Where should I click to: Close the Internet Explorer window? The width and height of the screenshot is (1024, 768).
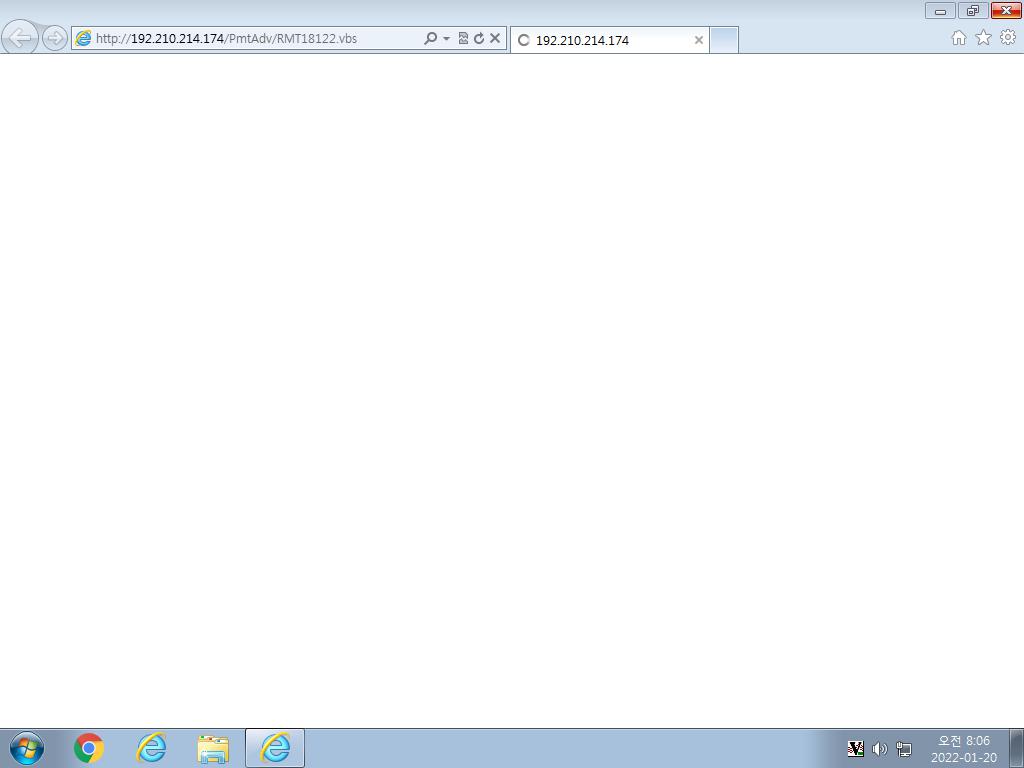(1006, 10)
